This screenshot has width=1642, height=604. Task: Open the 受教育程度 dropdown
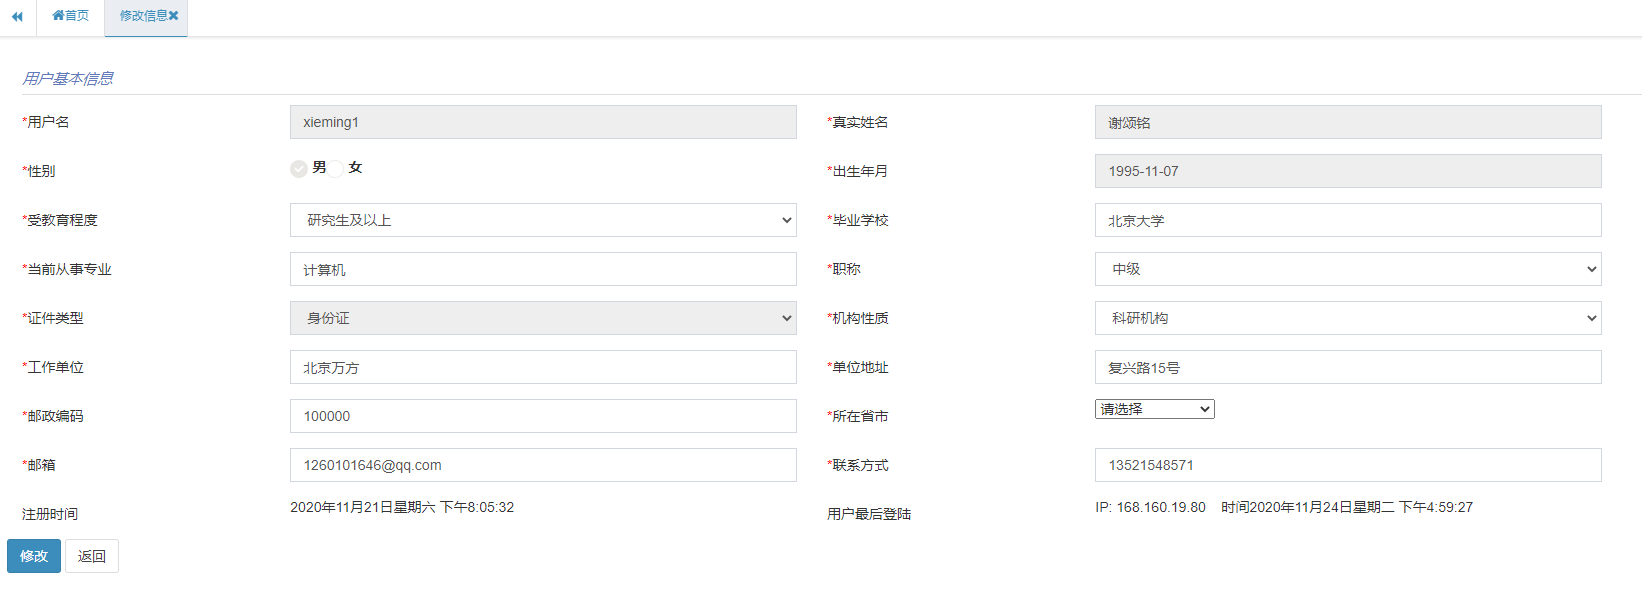543,220
